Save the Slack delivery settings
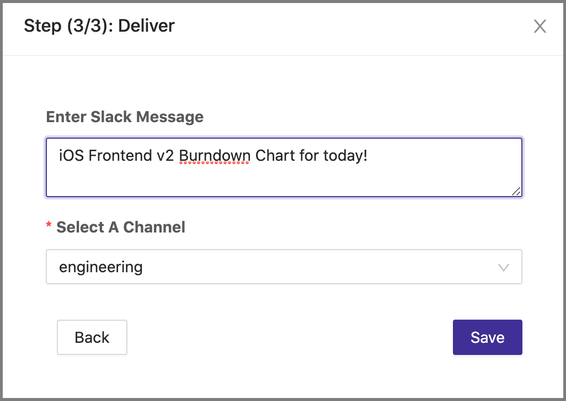The image size is (566, 401). pyautogui.click(x=487, y=337)
